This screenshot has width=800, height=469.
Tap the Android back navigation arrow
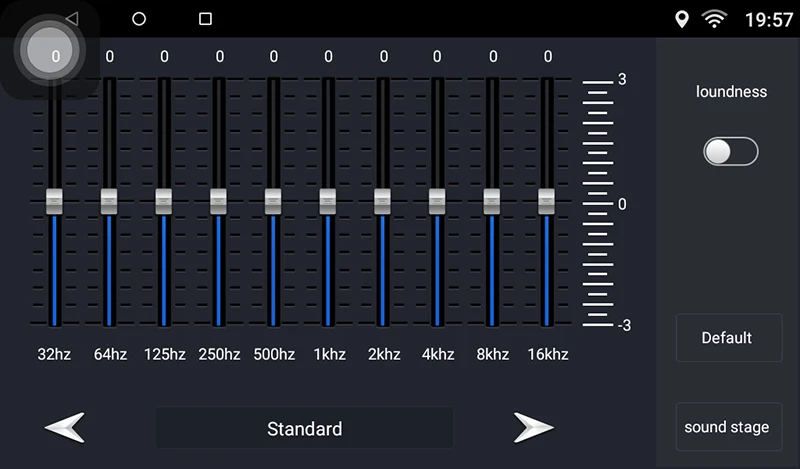coord(72,19)
